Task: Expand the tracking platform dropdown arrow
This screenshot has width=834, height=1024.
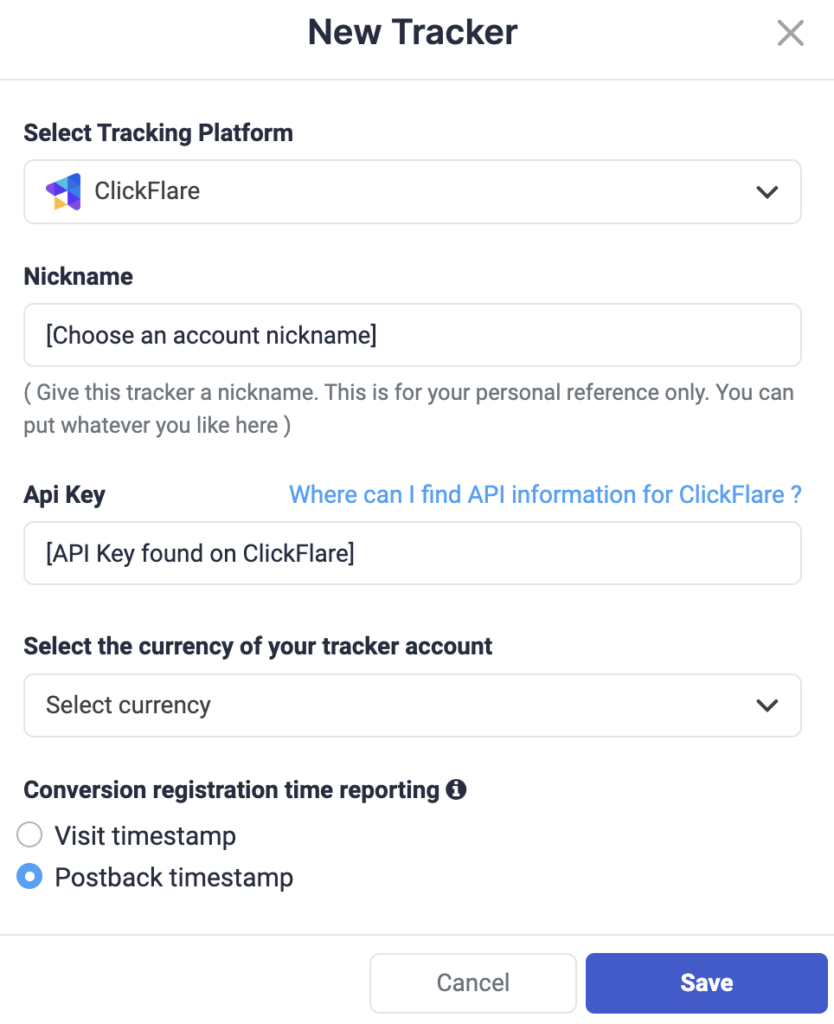Action: tap(767, 192)
